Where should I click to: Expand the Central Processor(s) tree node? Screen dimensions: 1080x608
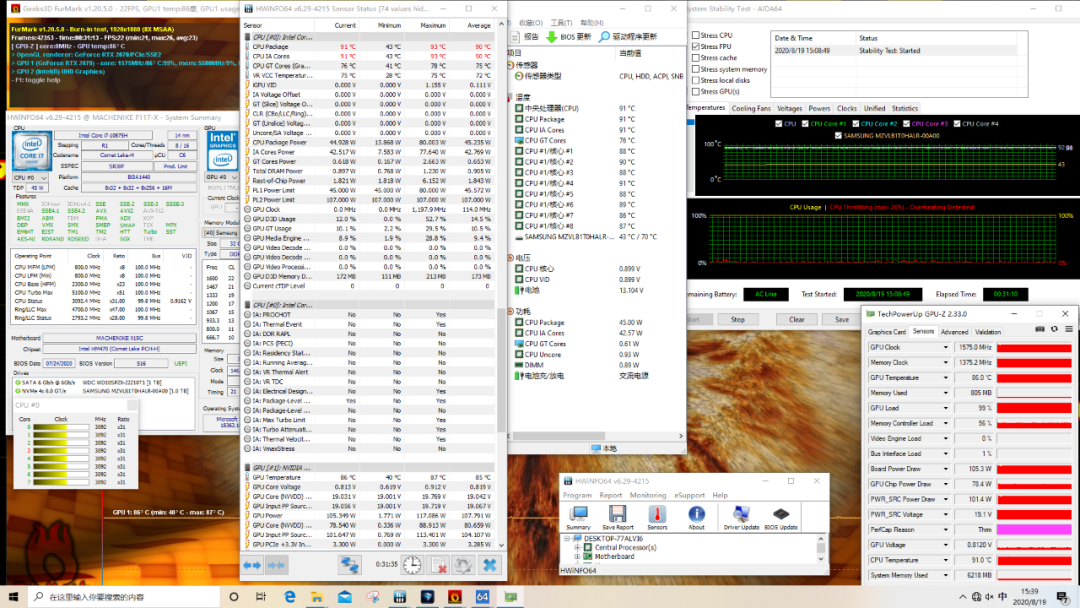[x=577, y=547]
